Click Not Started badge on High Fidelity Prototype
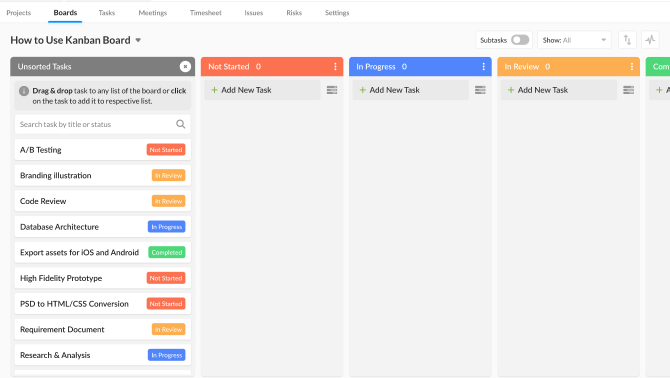Viewport: 670px width, 378px height. pos(166,278)
